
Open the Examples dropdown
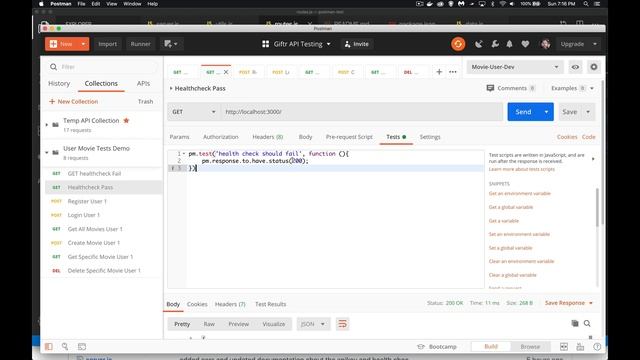572,88
